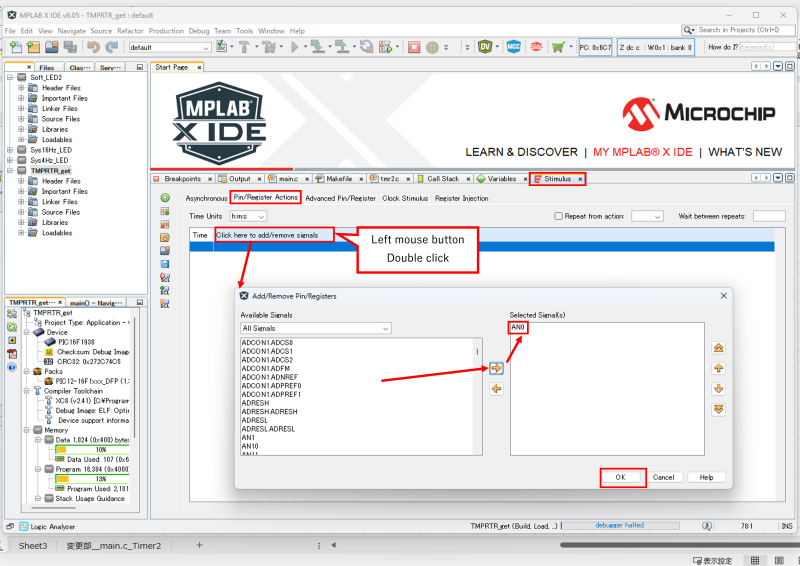Click the Wait between repeats input field

tap(768, 216)
